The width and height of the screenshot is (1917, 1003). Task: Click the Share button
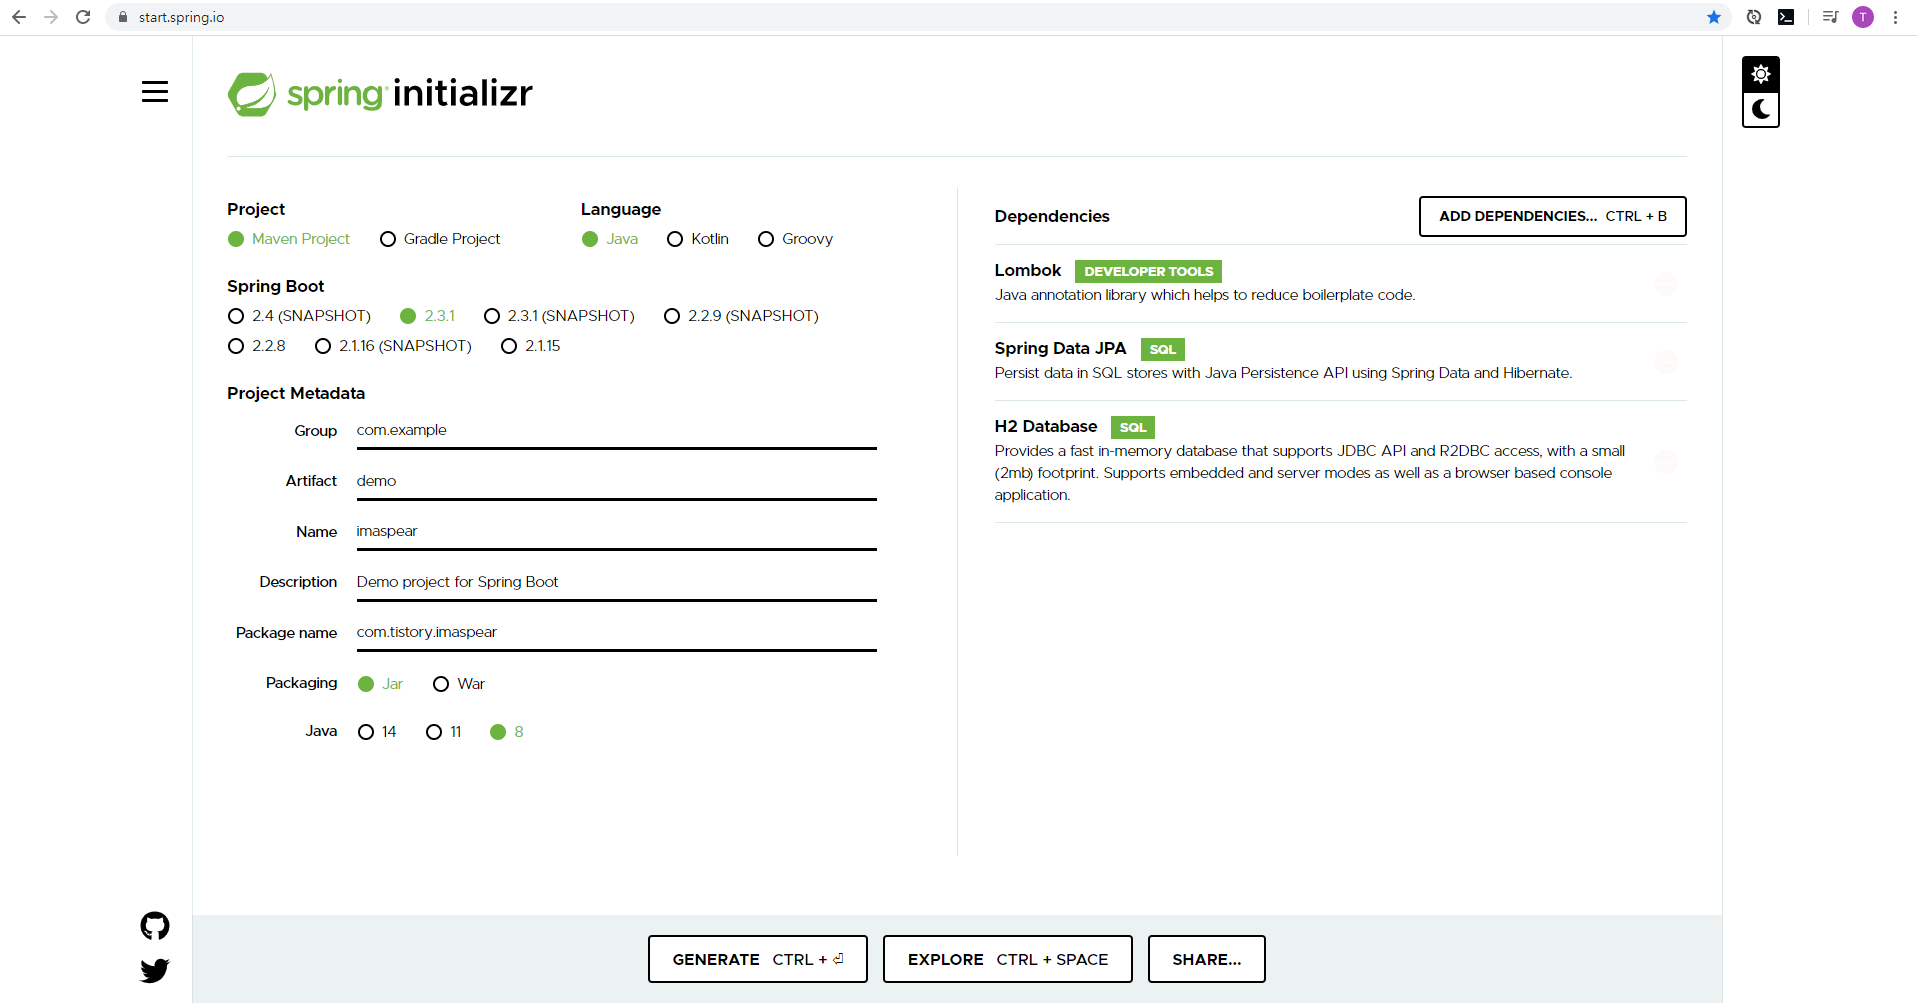(1206, 959)
